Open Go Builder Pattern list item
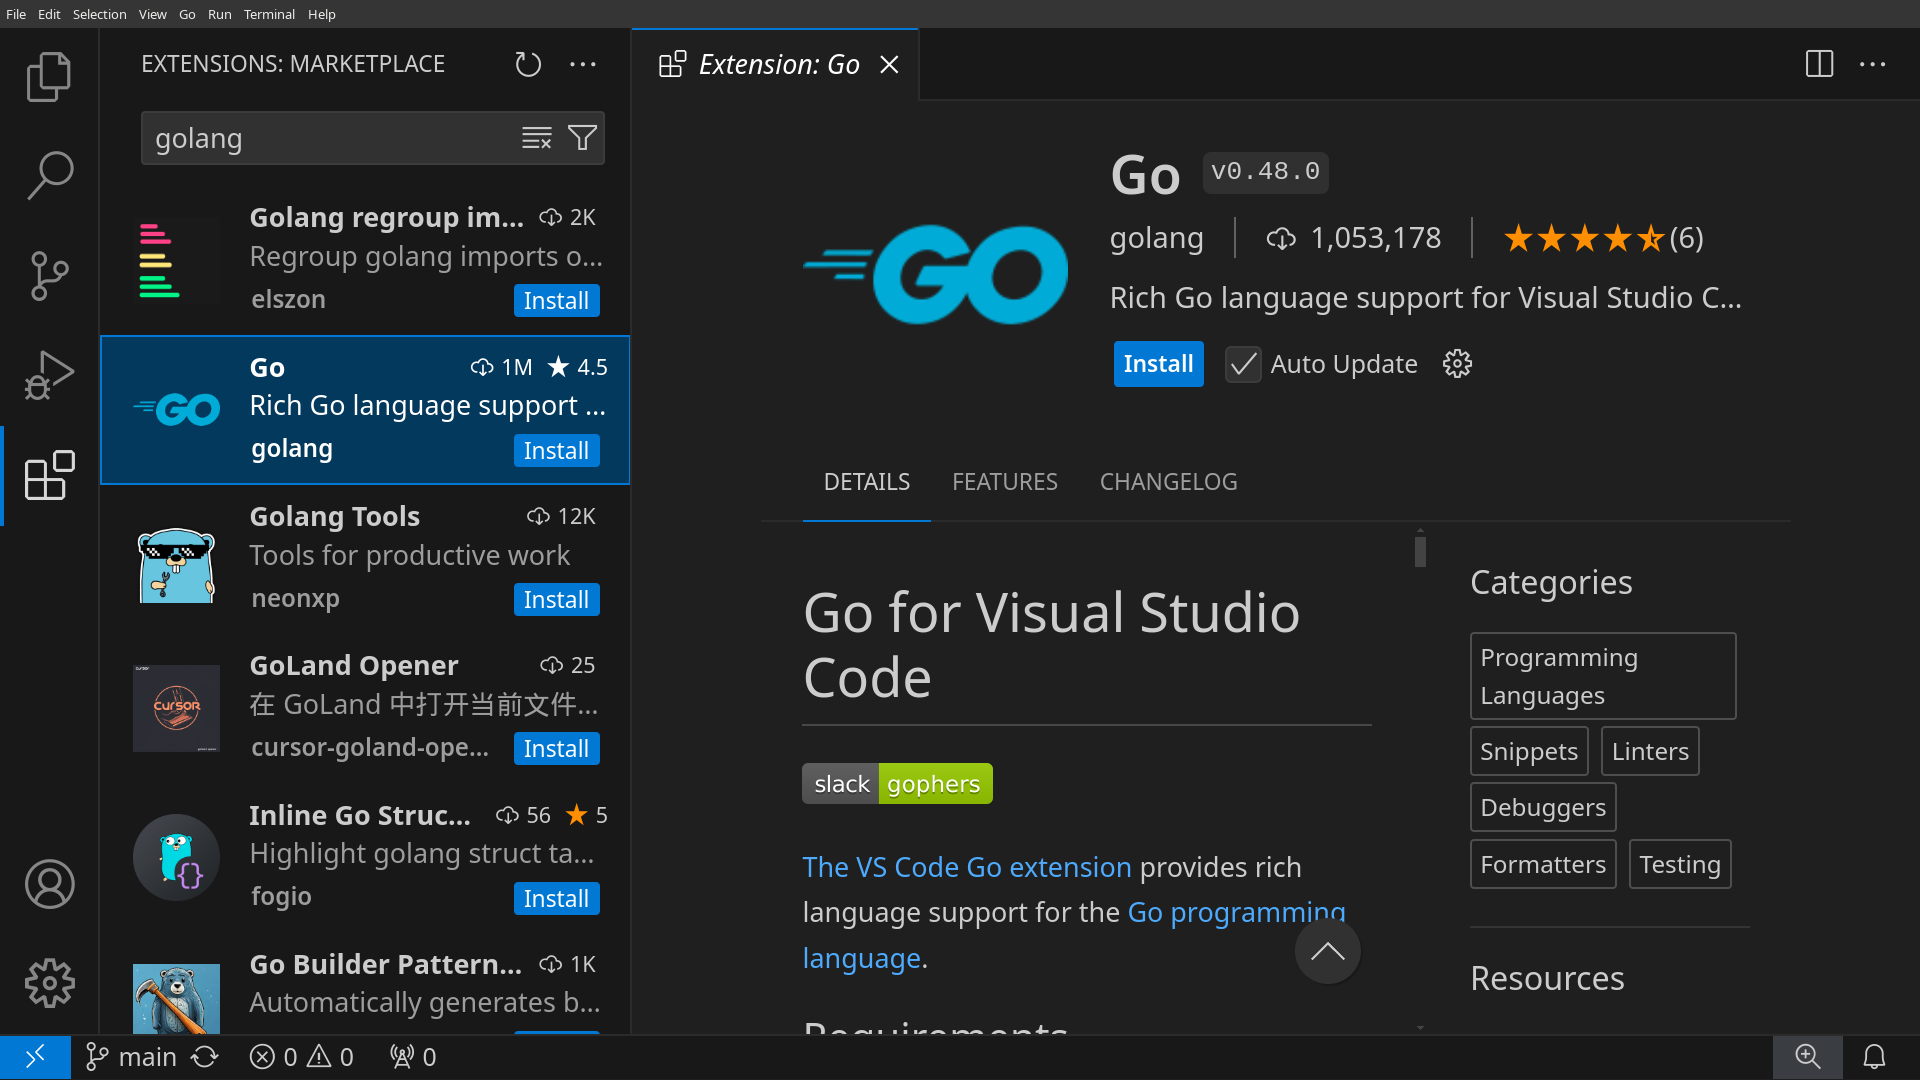The height and width of the screenshot is (1080, 1920). click(x=365, y=985)
